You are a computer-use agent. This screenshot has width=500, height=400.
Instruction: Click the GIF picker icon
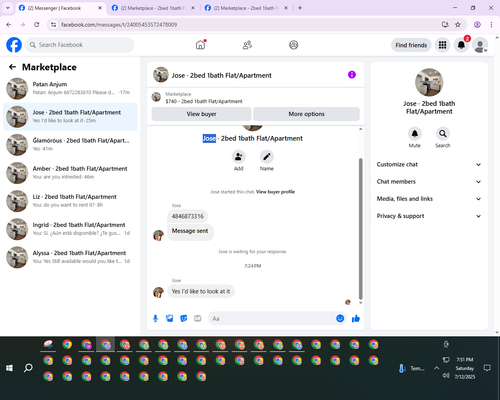click(x=198, y=319)
